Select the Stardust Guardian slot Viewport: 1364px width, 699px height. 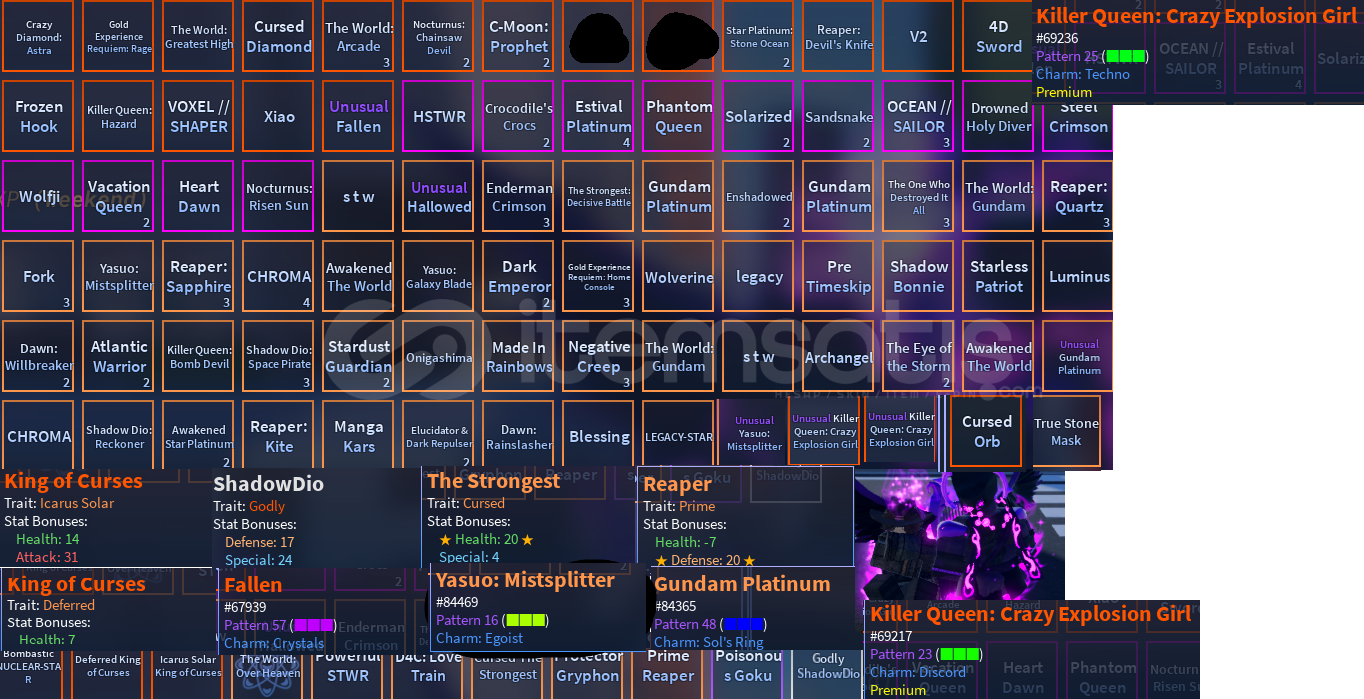pos(359,356)
